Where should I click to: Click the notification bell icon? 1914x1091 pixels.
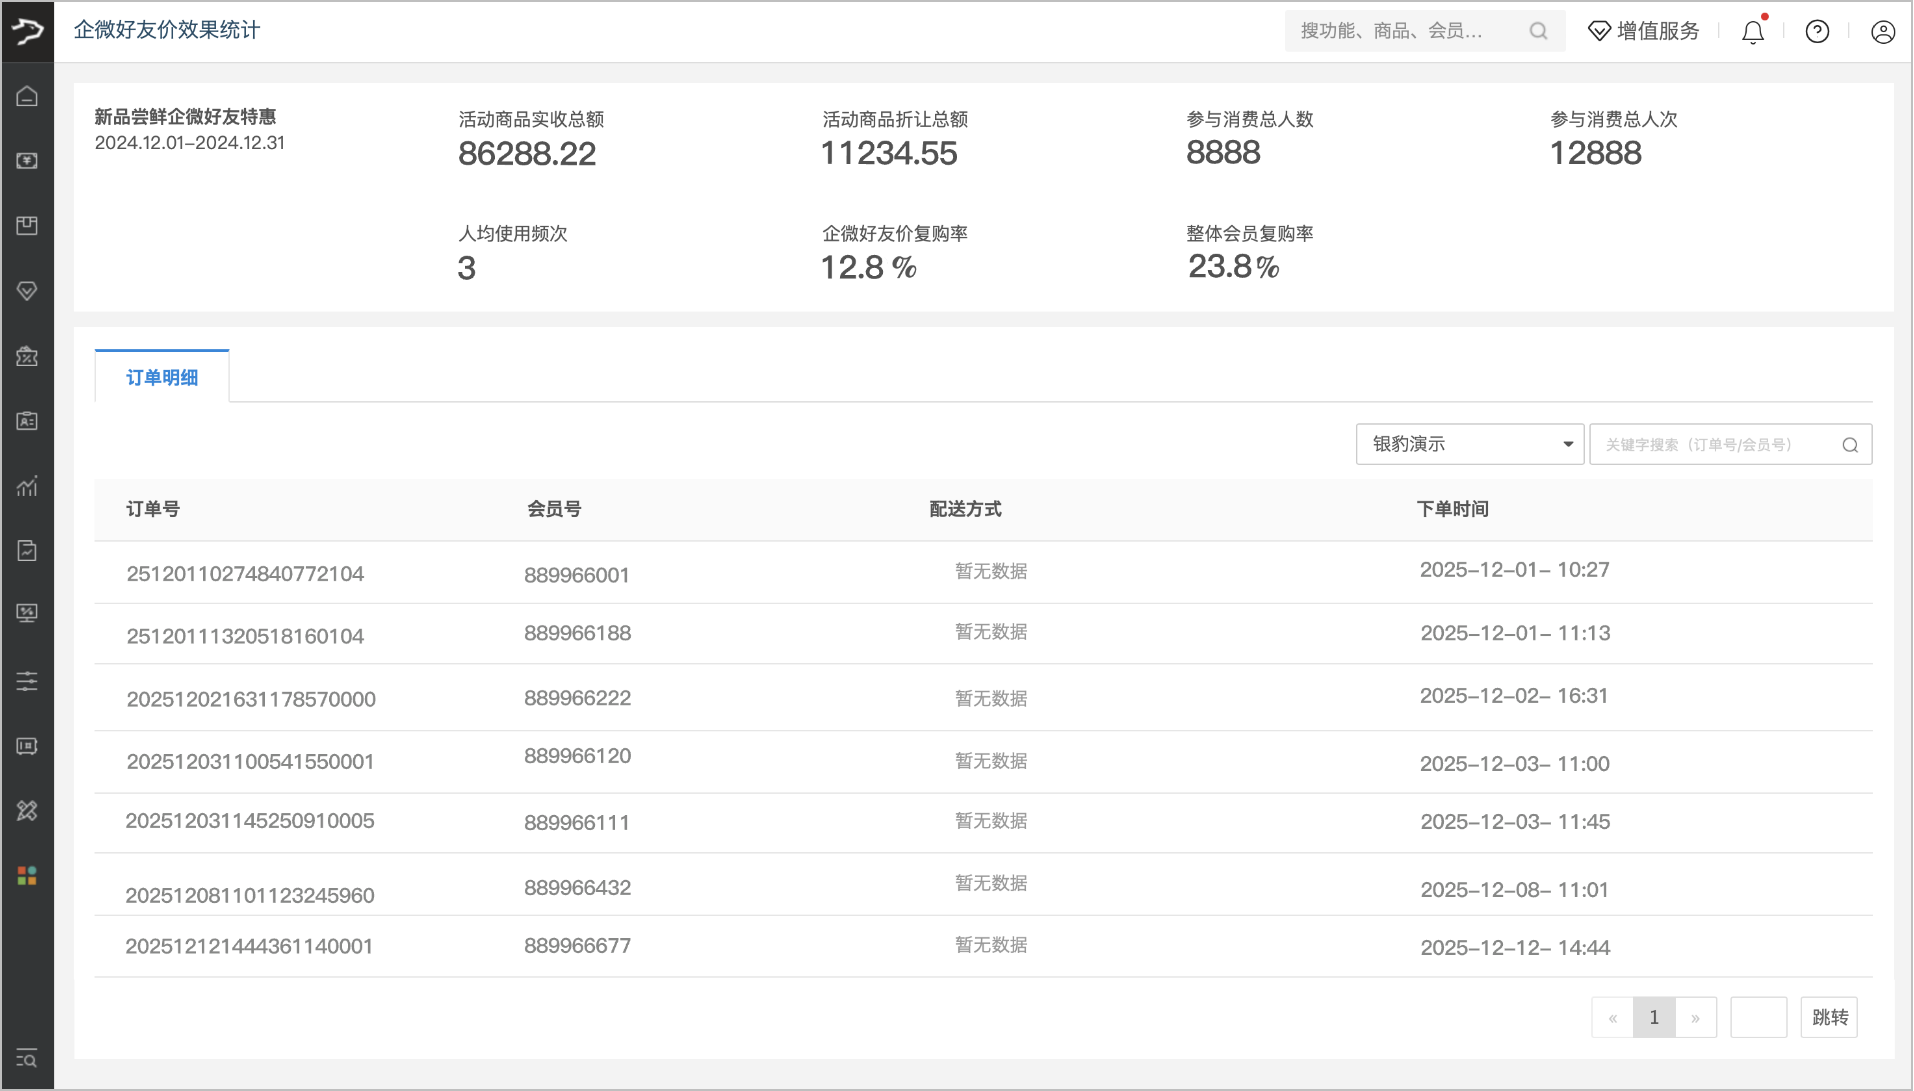click(x=1752, y=32)
